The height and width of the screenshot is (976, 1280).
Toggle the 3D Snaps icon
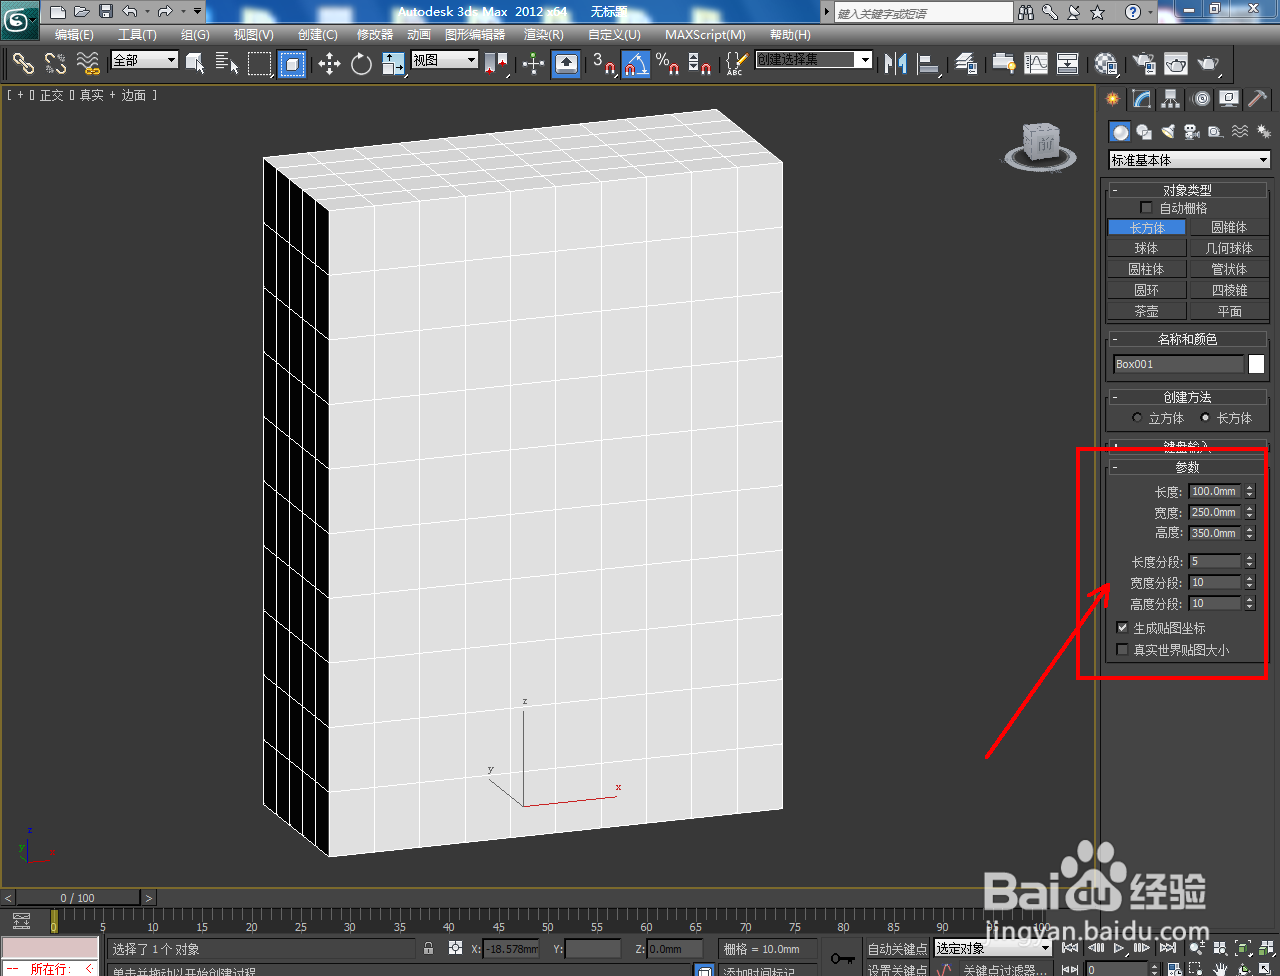(603, 63)
